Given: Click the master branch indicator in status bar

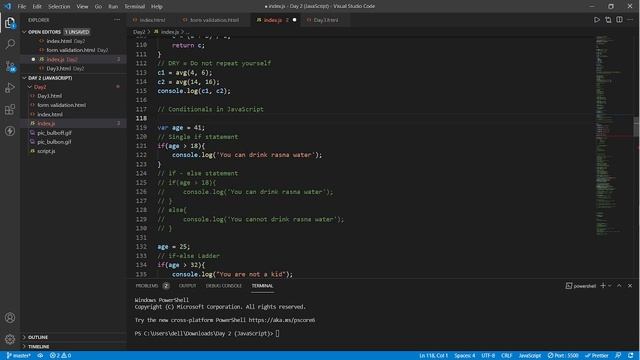Looking at the screenshot, I should click(19, 356).
